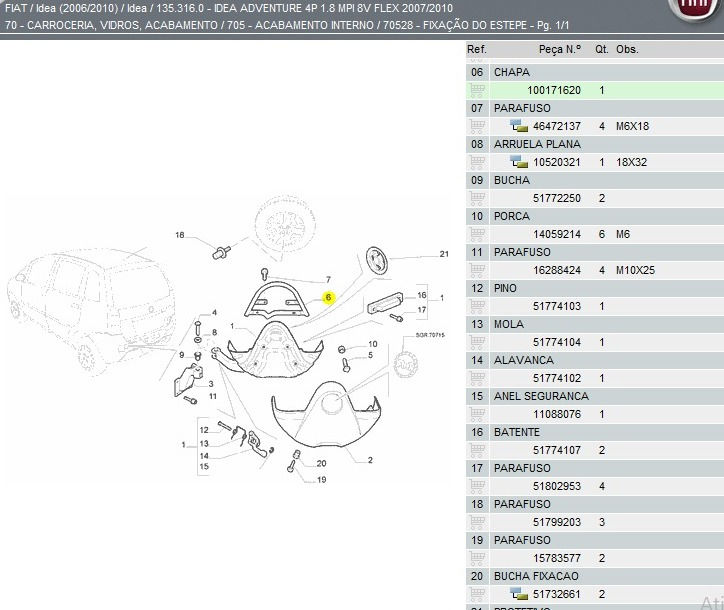The height and width of the screenshot is (610, 724).
Task: Select row '09 BUCHA'
Action: click(x=595, y=180)
